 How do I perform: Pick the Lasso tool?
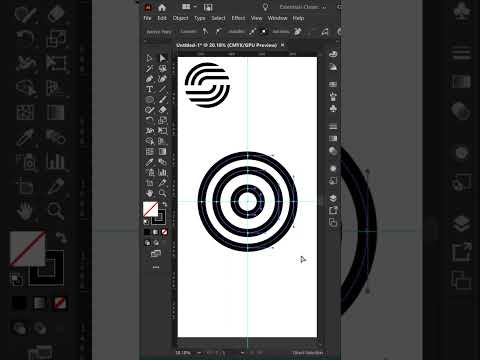(163, 68)
